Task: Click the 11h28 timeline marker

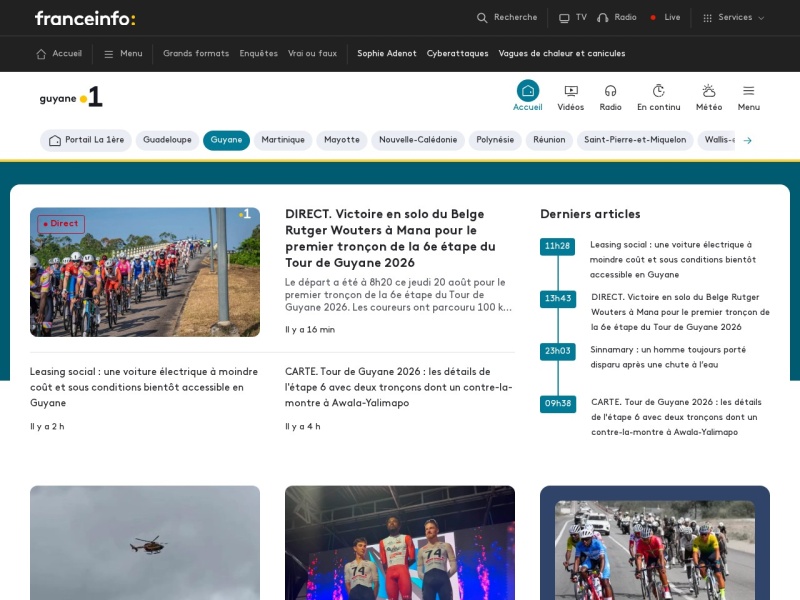Action: tap(557, 246)
